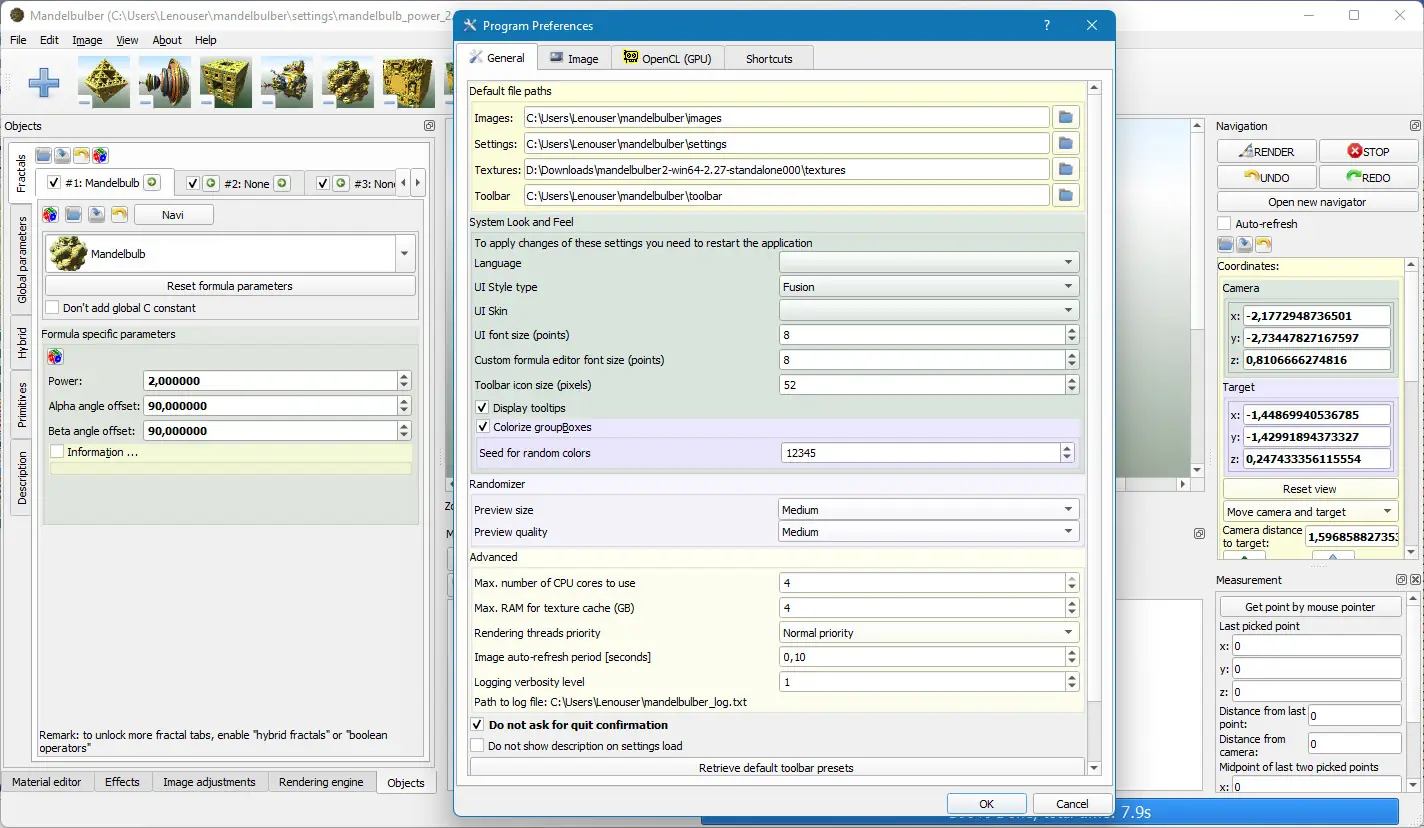Open the UI Style type dropdown
The image size is (1424, 828).
pos(929,287)
